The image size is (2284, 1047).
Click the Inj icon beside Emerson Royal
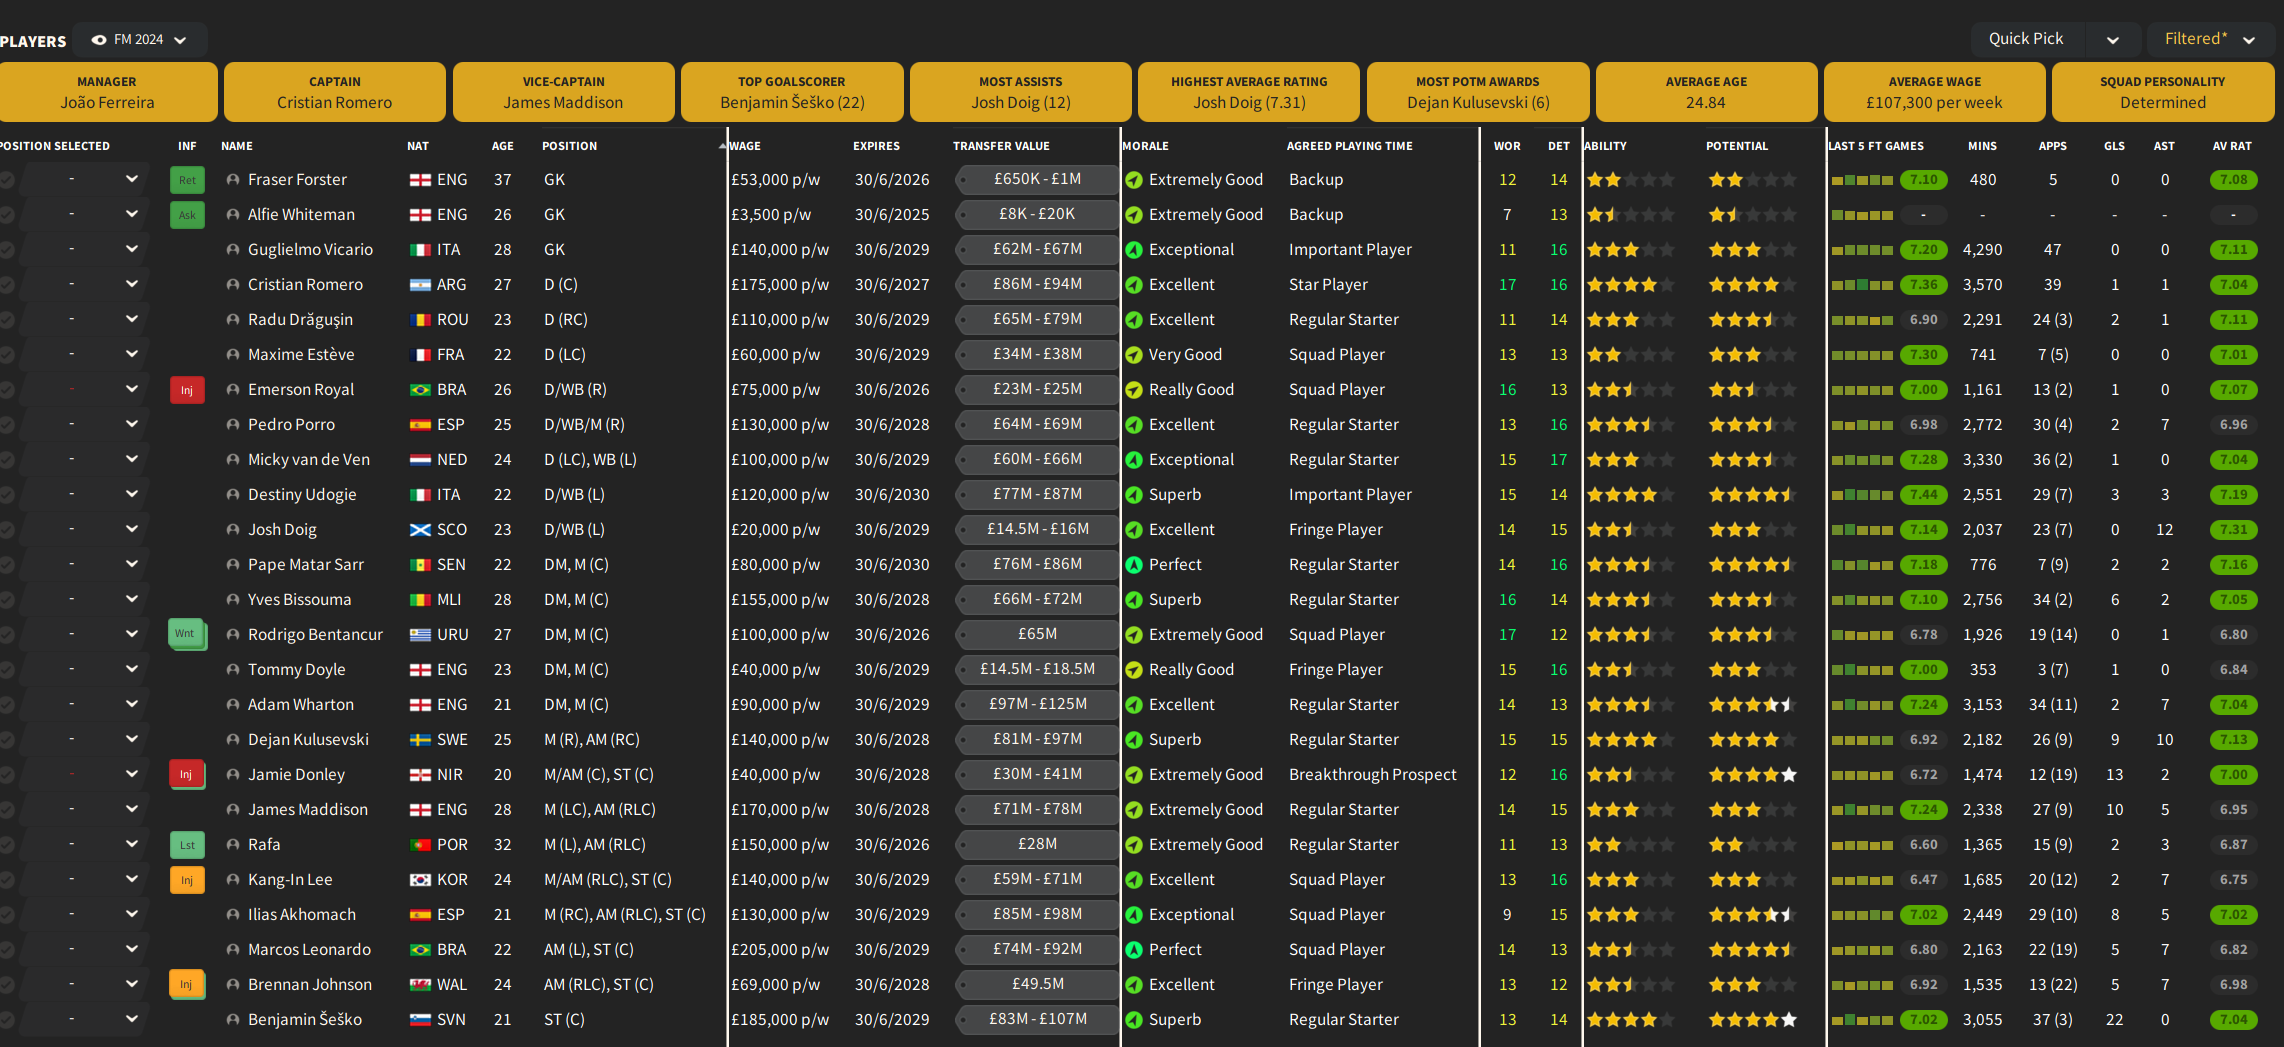point(187,390)
